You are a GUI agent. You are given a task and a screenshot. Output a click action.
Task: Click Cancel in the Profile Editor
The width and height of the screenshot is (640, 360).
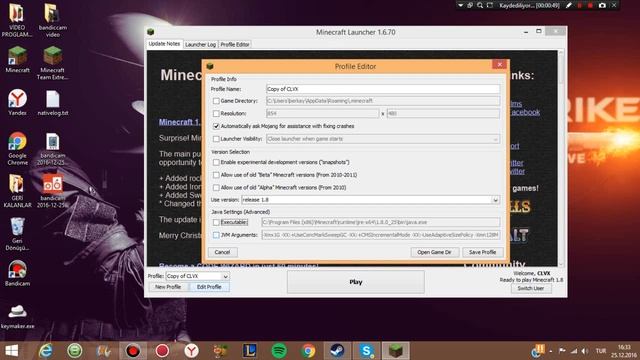pos(222,252)
